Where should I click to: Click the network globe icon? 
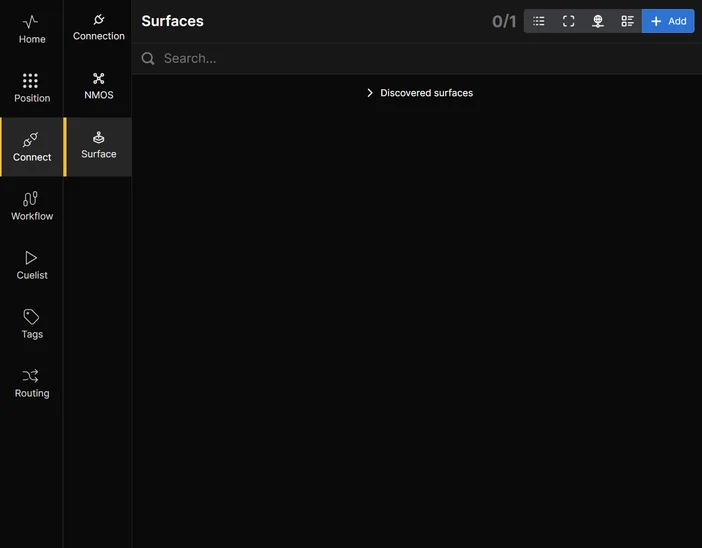pyautogui.click(x=598, y=21)
